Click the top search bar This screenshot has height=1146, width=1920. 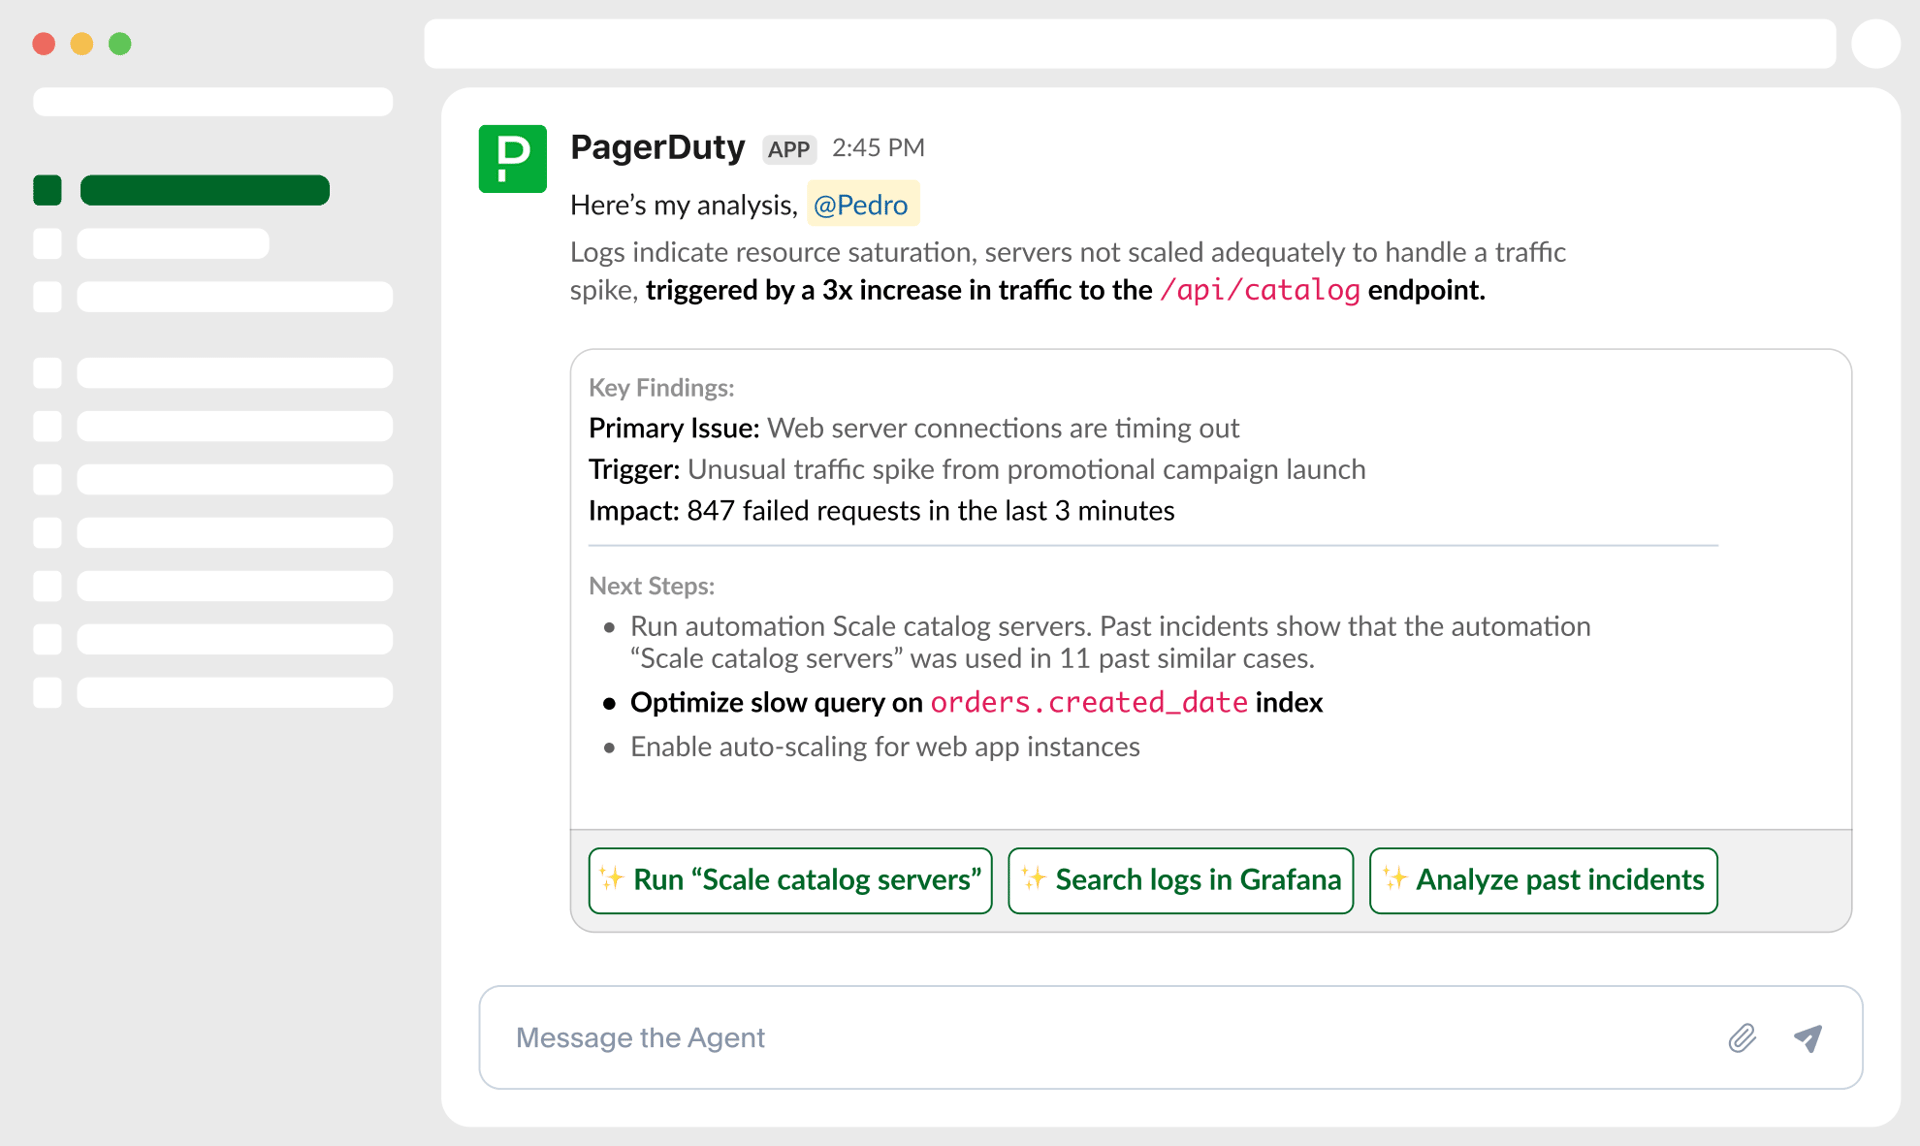pos(1129,43)
